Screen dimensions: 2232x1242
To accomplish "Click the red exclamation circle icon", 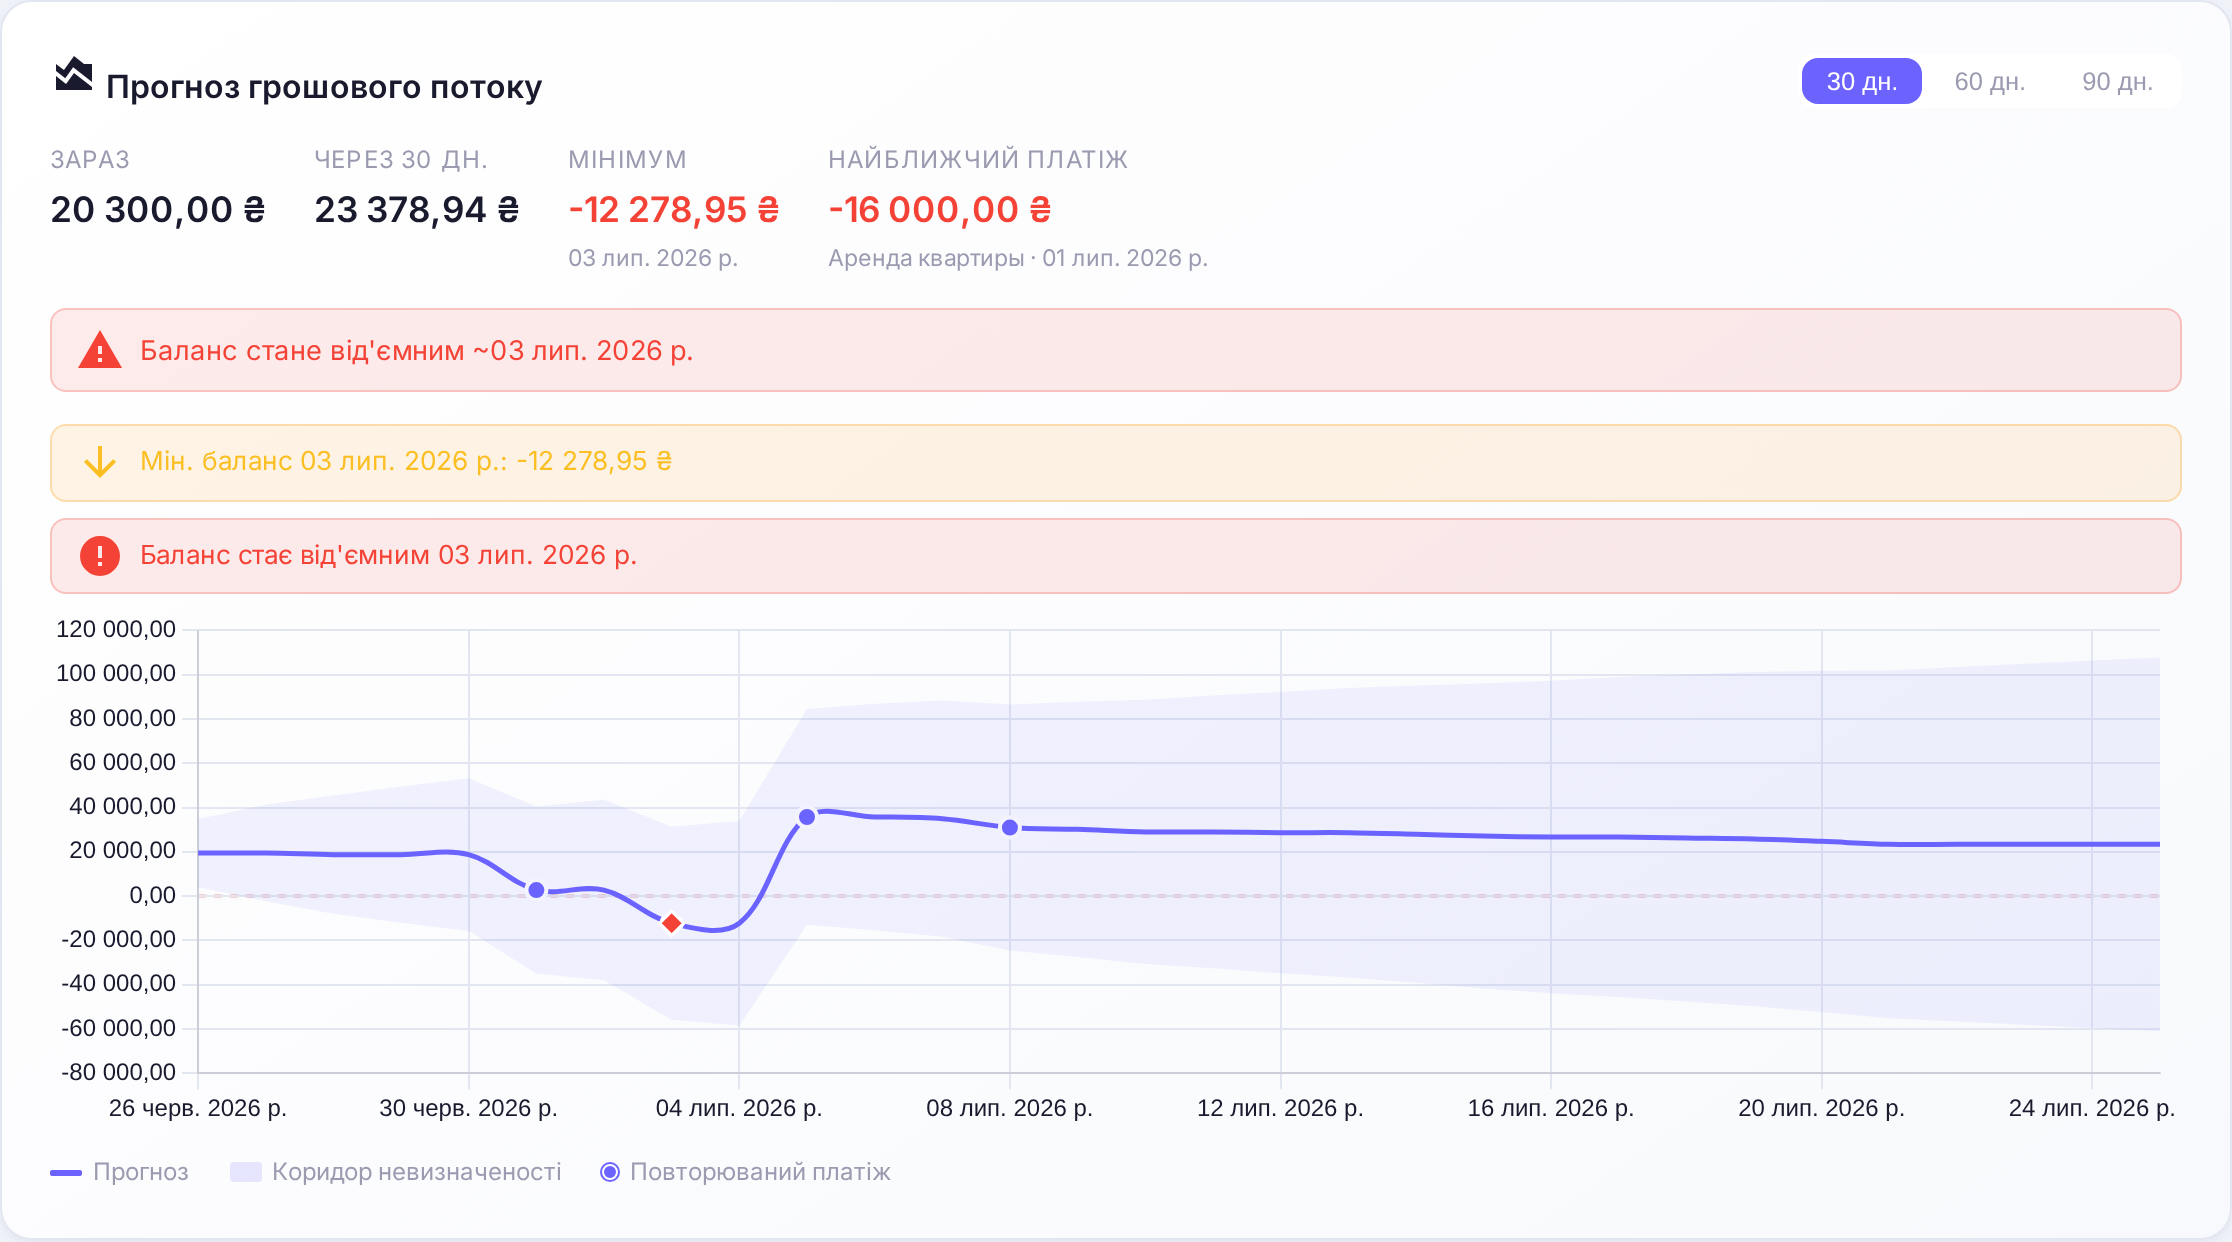I will [x=100, y=555].
